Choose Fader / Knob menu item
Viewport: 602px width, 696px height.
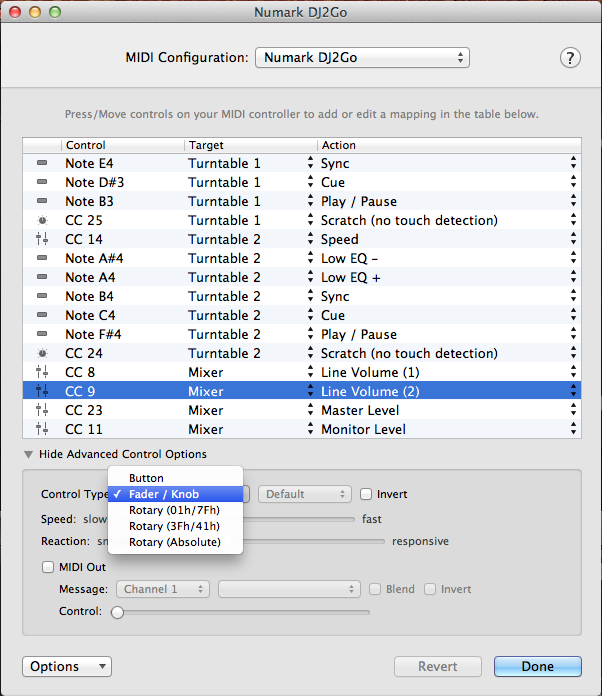[x=175, y=494]
